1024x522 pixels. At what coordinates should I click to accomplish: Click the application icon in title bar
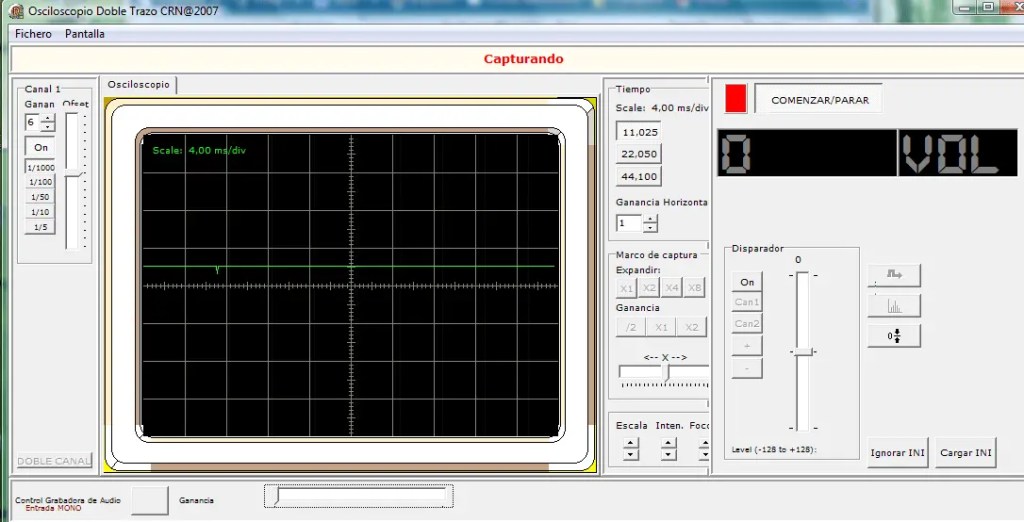15,9
